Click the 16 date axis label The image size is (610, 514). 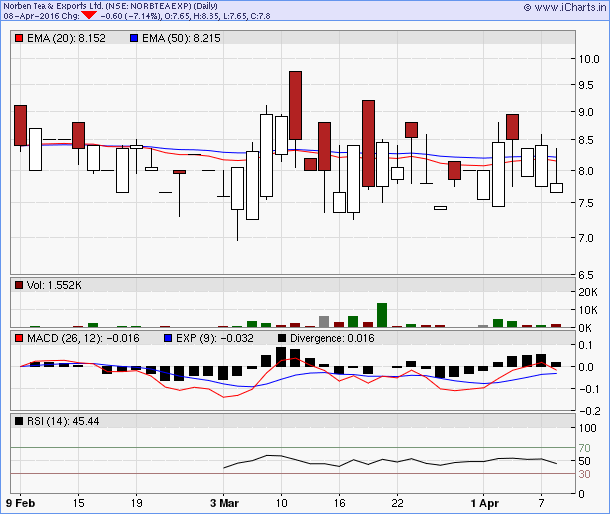click(x=339, y=503)
